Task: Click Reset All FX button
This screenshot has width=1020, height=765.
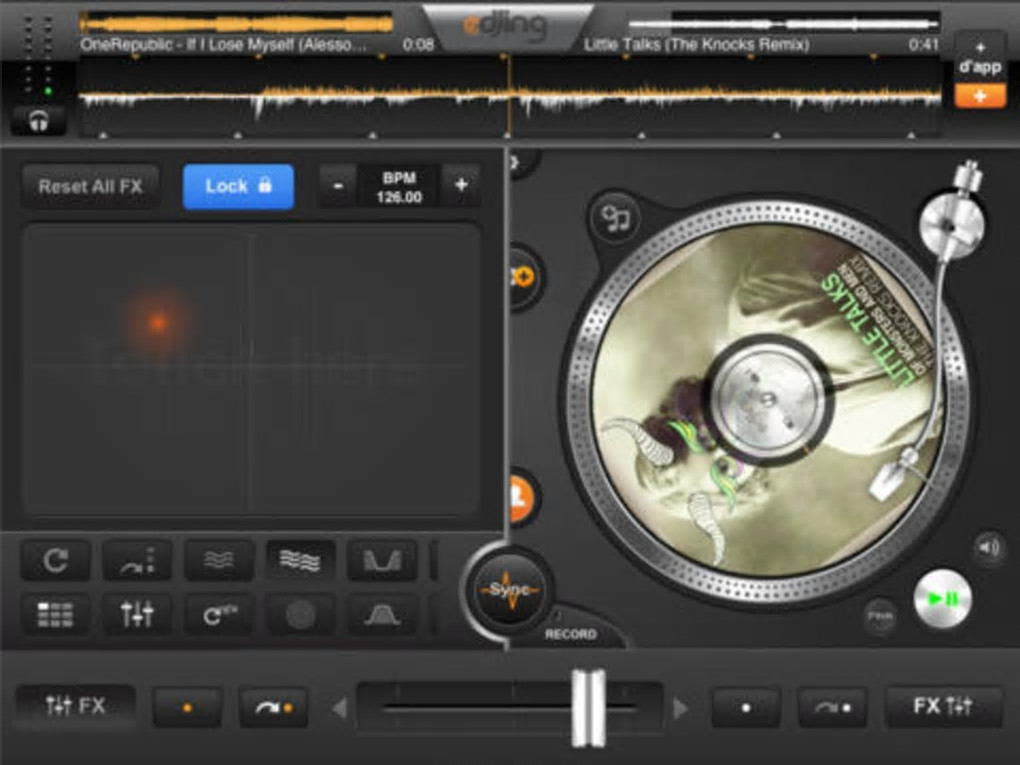Action: pos(90,187)
